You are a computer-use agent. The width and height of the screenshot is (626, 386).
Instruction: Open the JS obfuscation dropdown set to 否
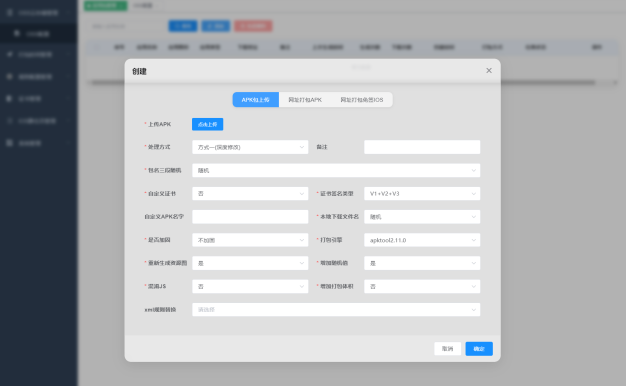tap(250, 286)
